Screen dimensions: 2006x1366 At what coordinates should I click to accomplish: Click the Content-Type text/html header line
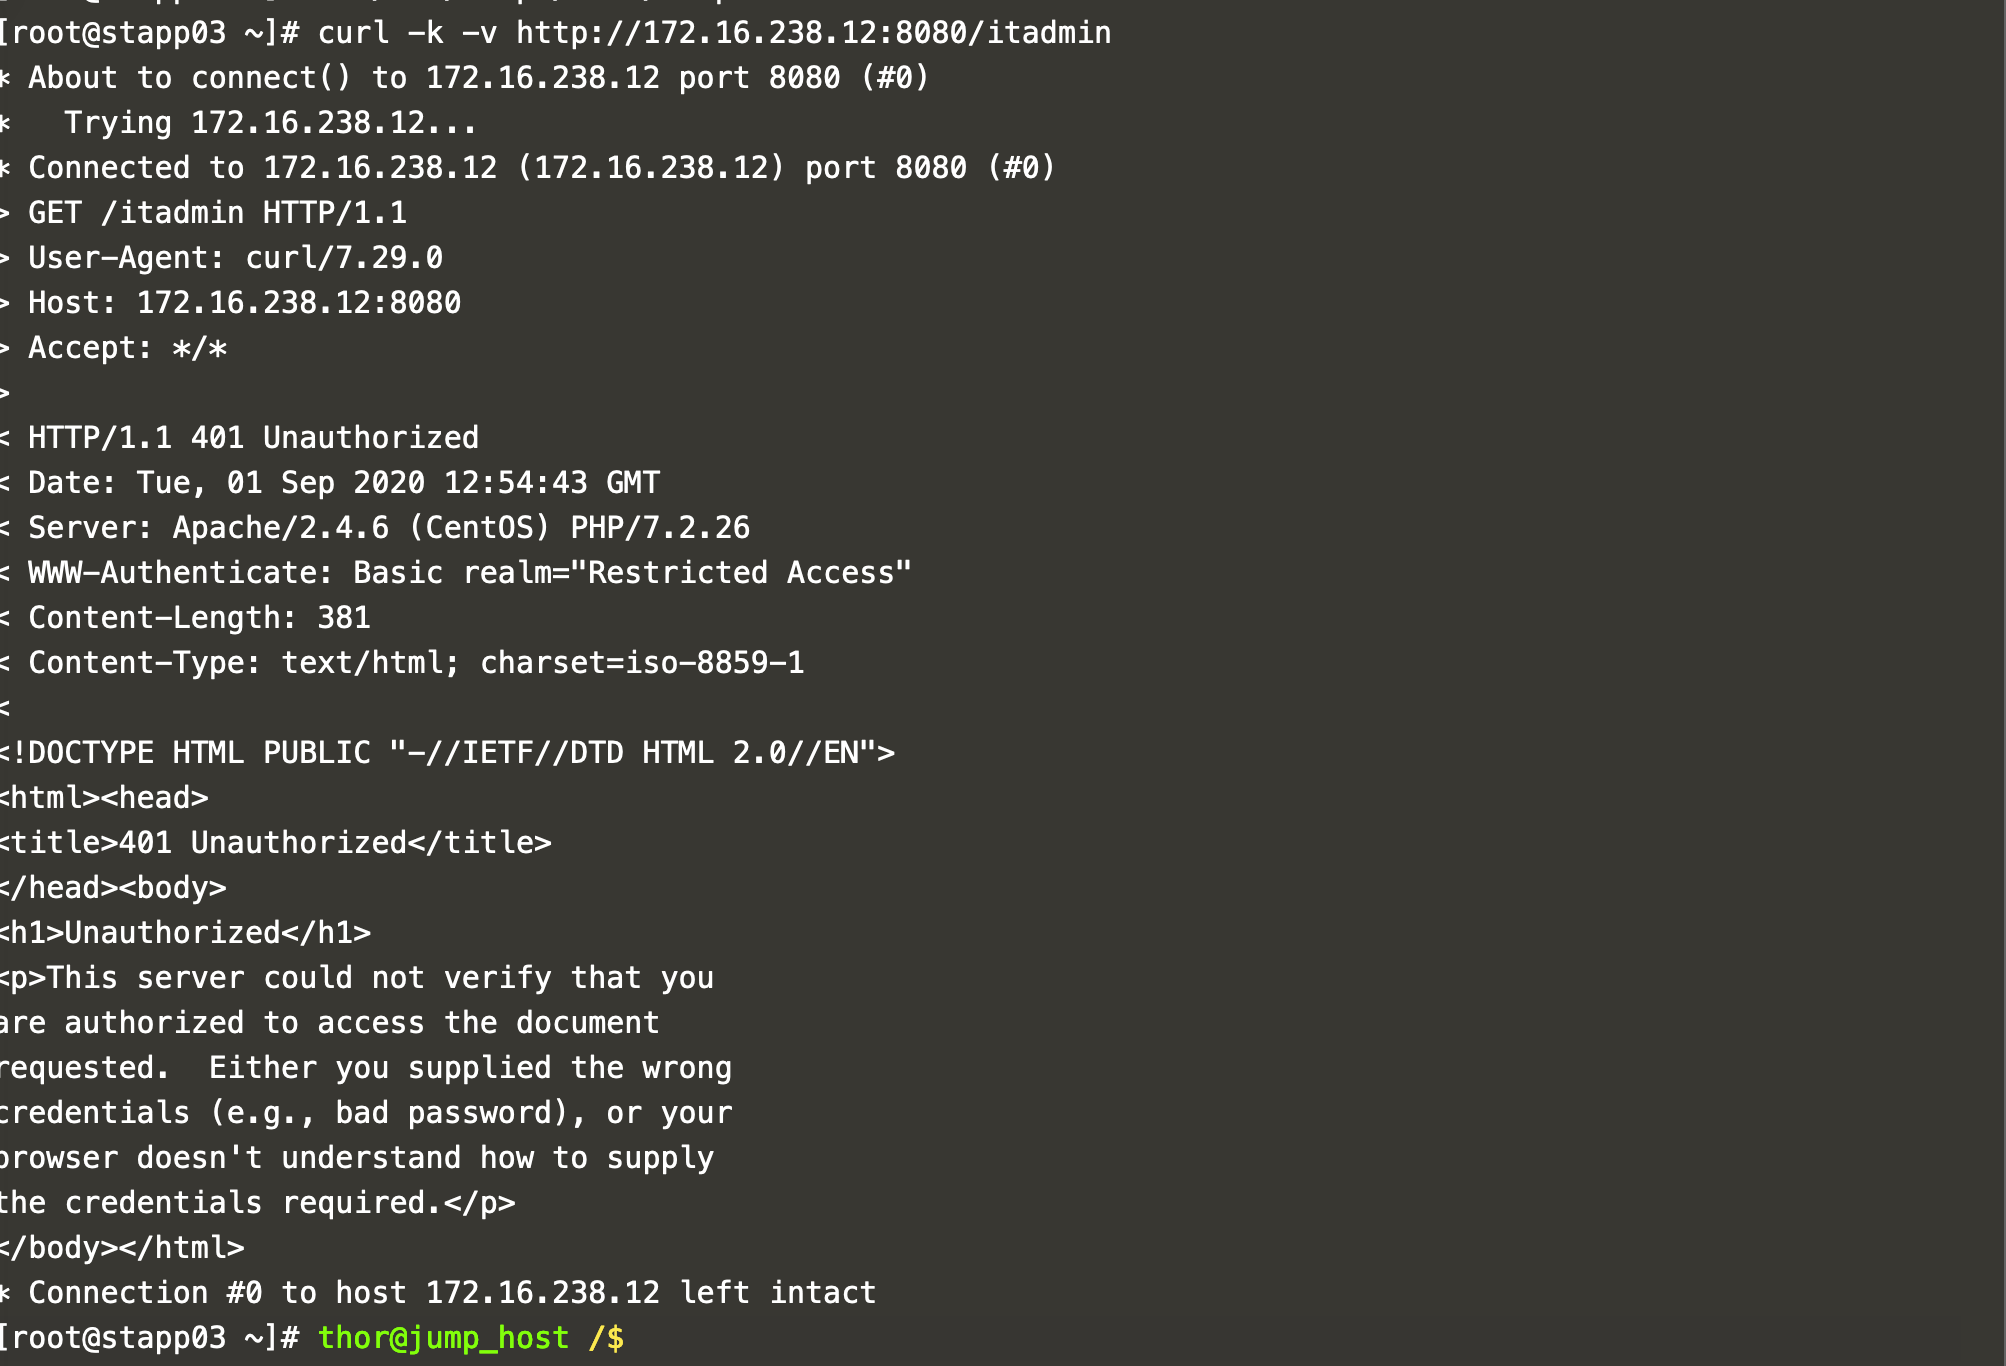(415, 663)
